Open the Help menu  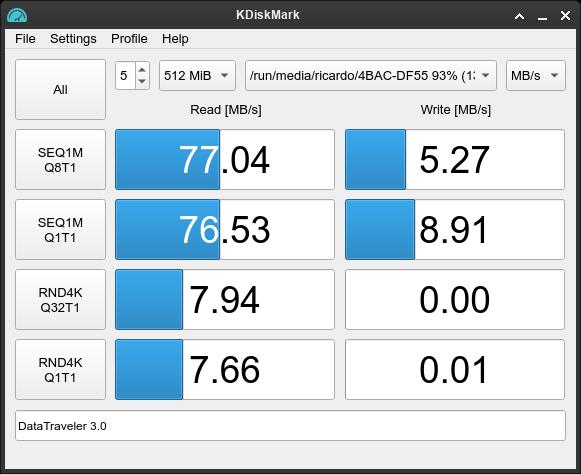pyautogui.click(x=175, y=39)
